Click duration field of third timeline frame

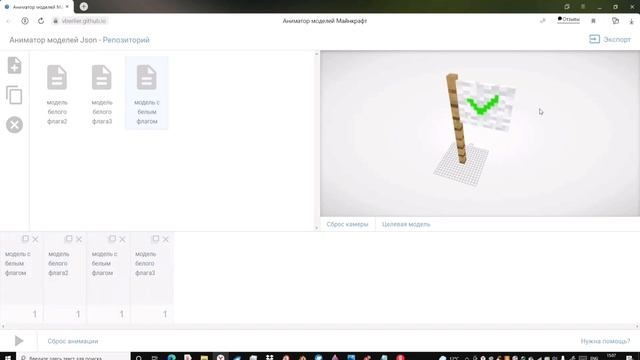coord(108,314)
